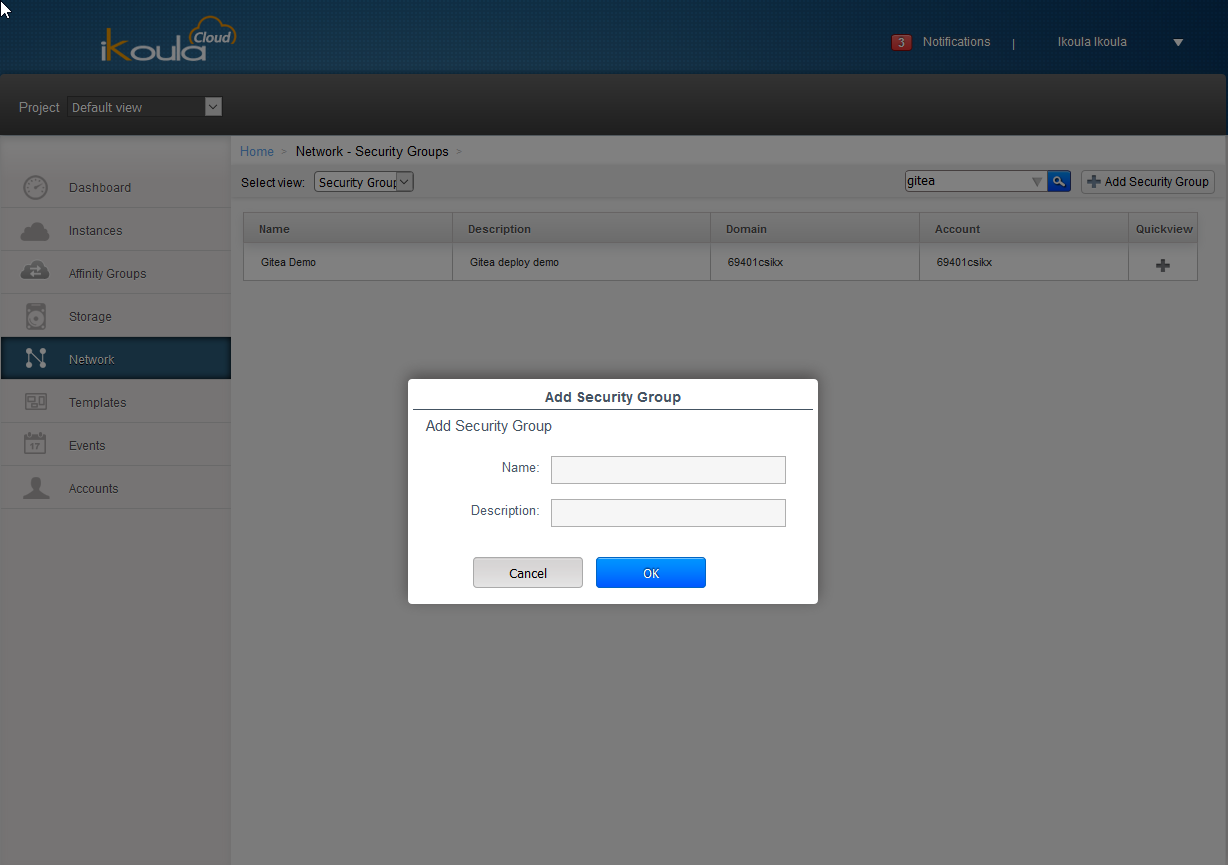Click the Dashboard gauge icon
The image size is (1228, 865).
(x=35, y=187)
